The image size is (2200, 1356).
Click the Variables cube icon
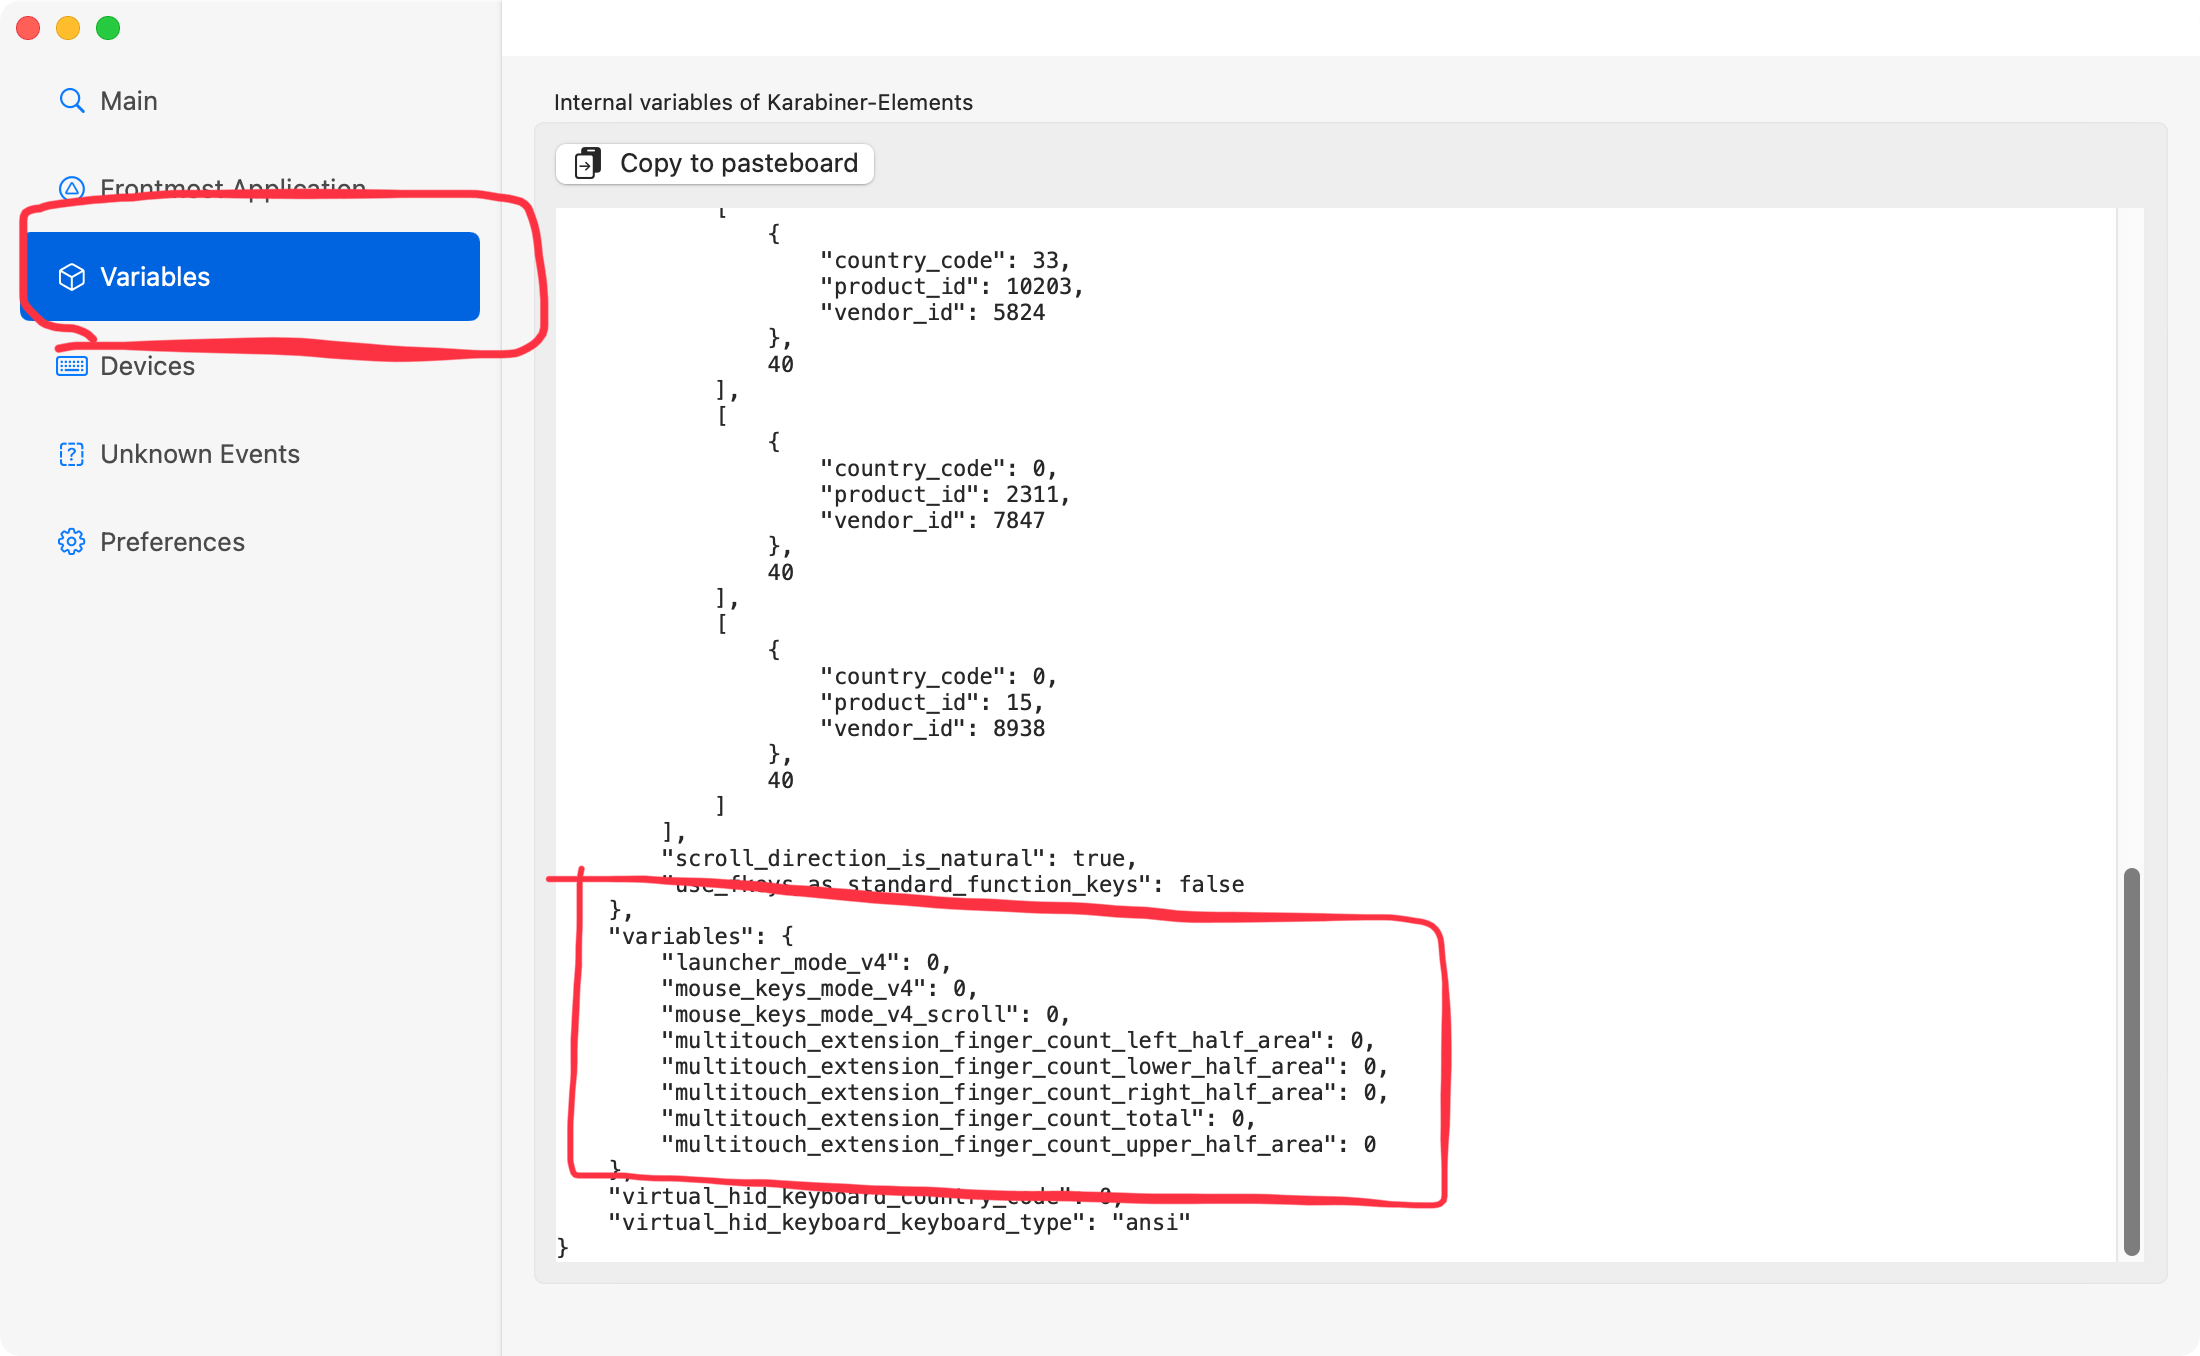[x=72, y=277]
